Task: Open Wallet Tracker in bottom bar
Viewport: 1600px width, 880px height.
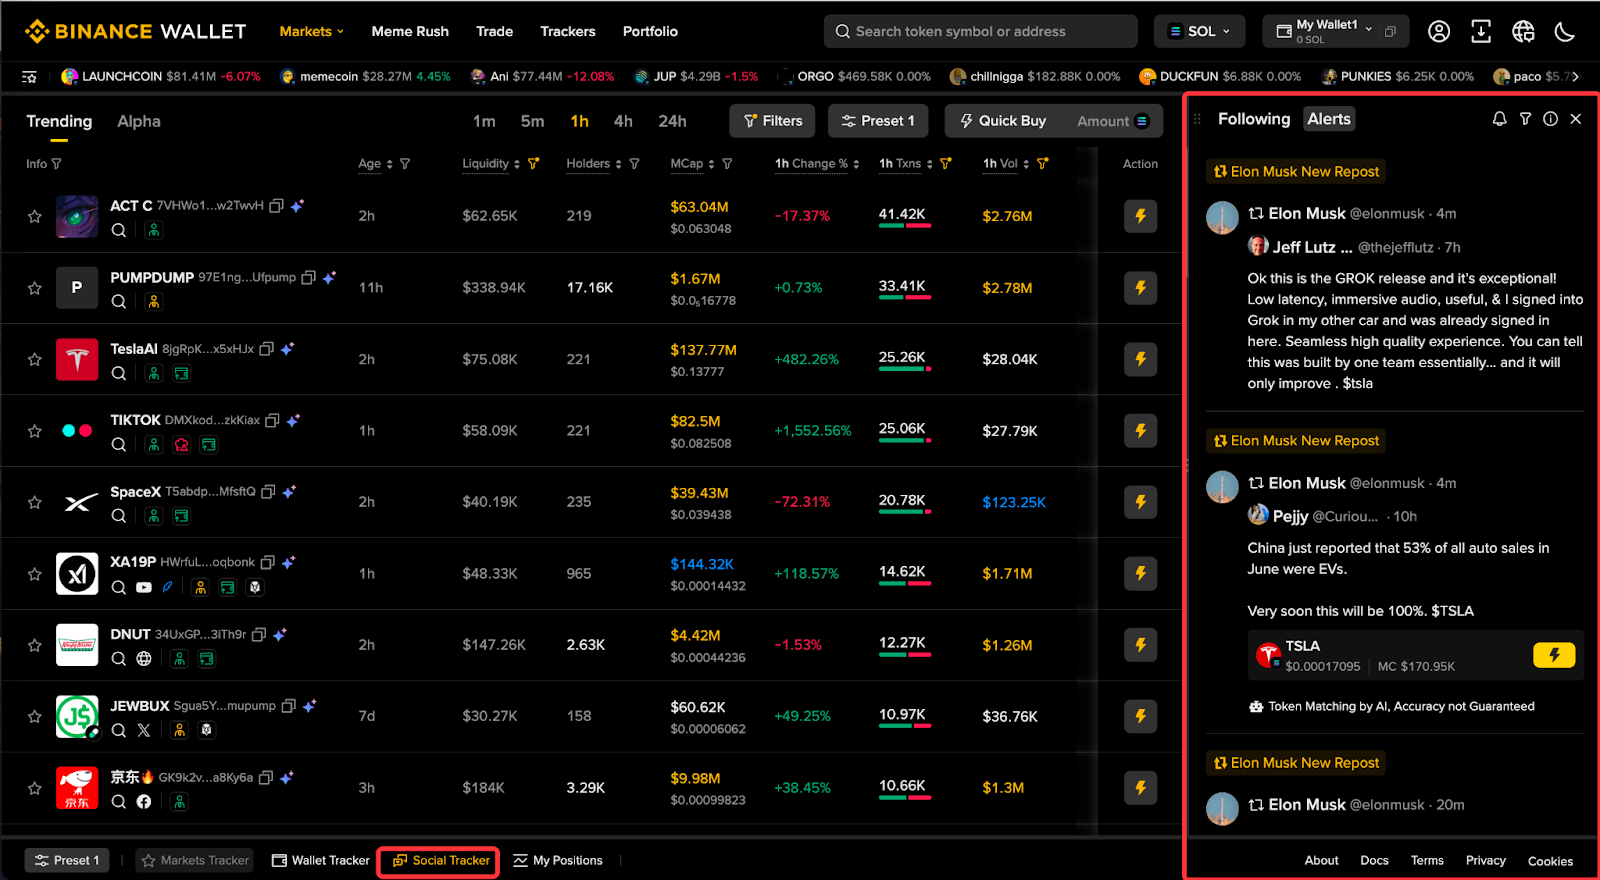Action: [x=321, y=860]
